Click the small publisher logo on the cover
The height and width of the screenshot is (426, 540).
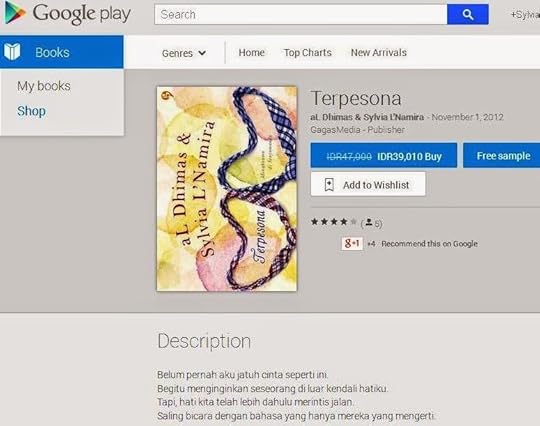coord(169,95)
